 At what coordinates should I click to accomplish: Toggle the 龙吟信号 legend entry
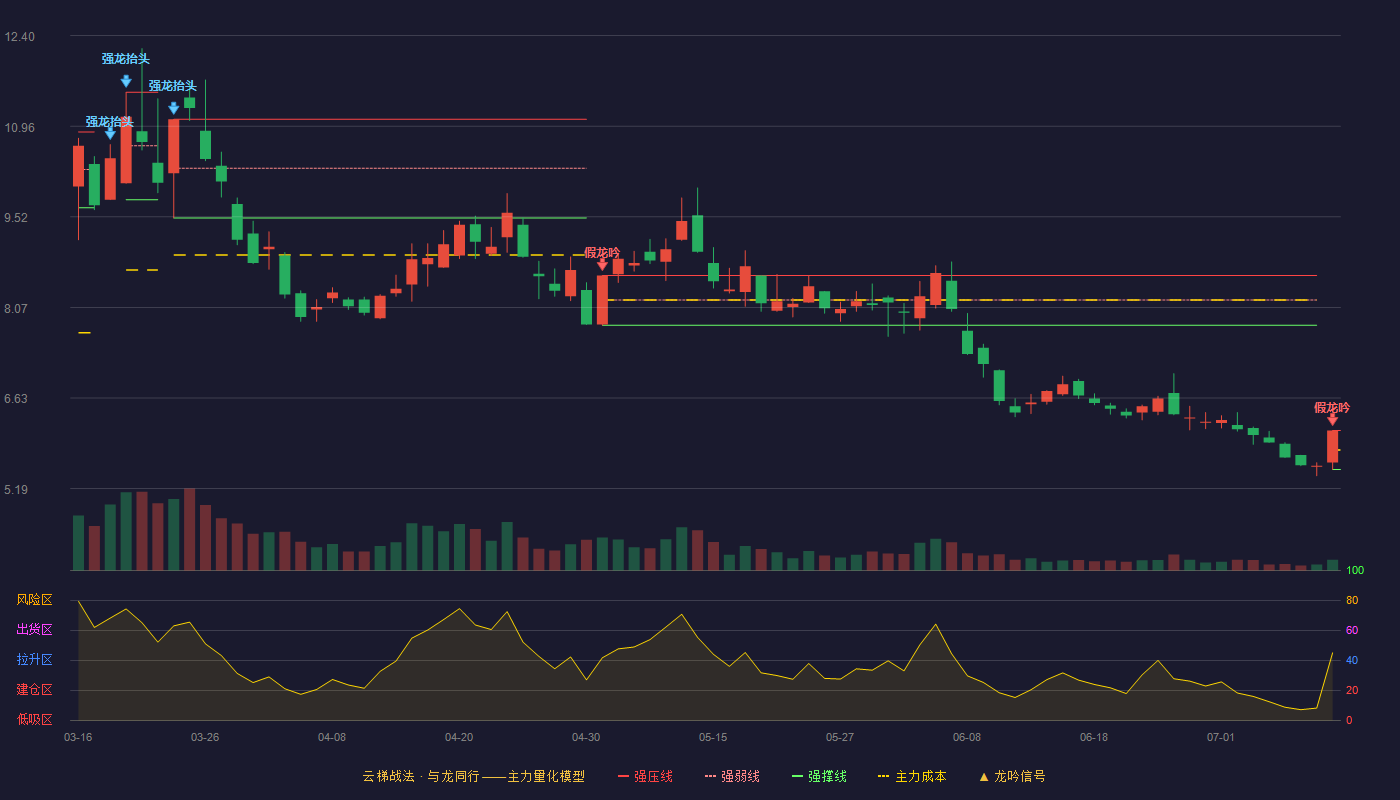[x=1012, y=776]
